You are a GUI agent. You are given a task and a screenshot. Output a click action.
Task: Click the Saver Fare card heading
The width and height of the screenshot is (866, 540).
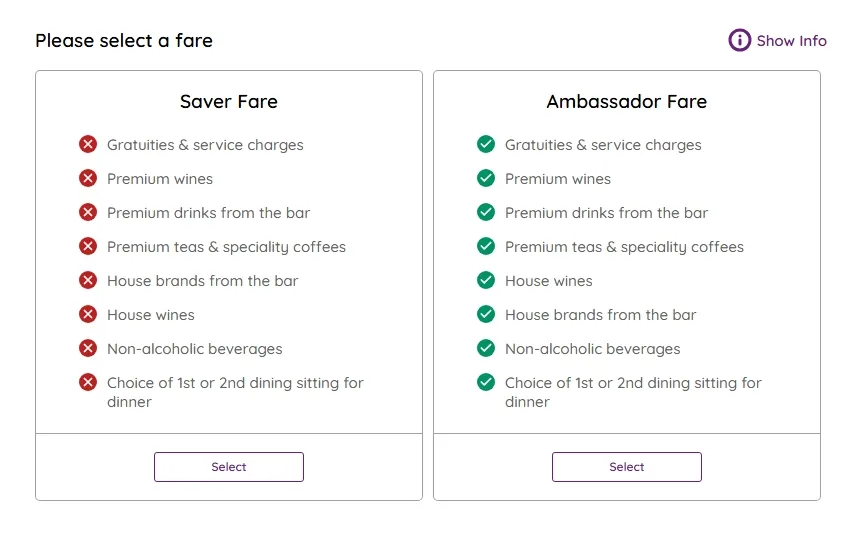(x=229, y=102)
